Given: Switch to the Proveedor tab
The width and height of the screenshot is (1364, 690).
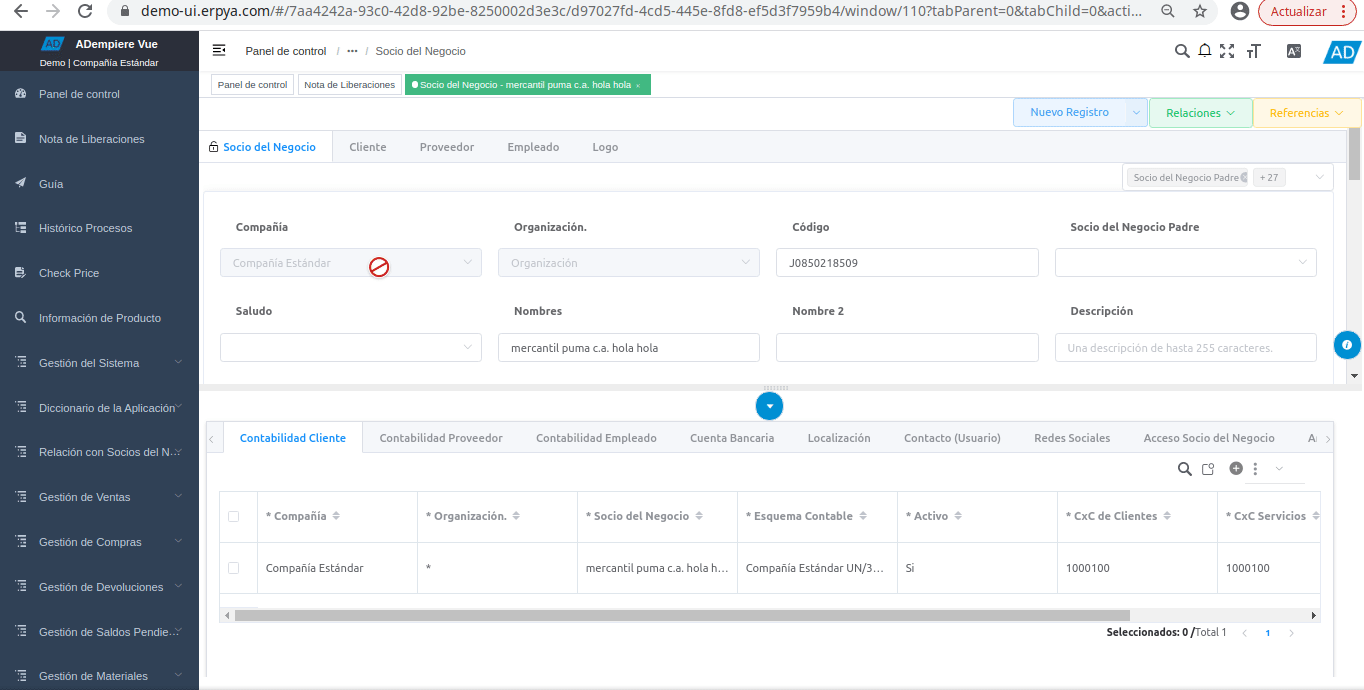Looking at the screenshot, I should (447, 147).
